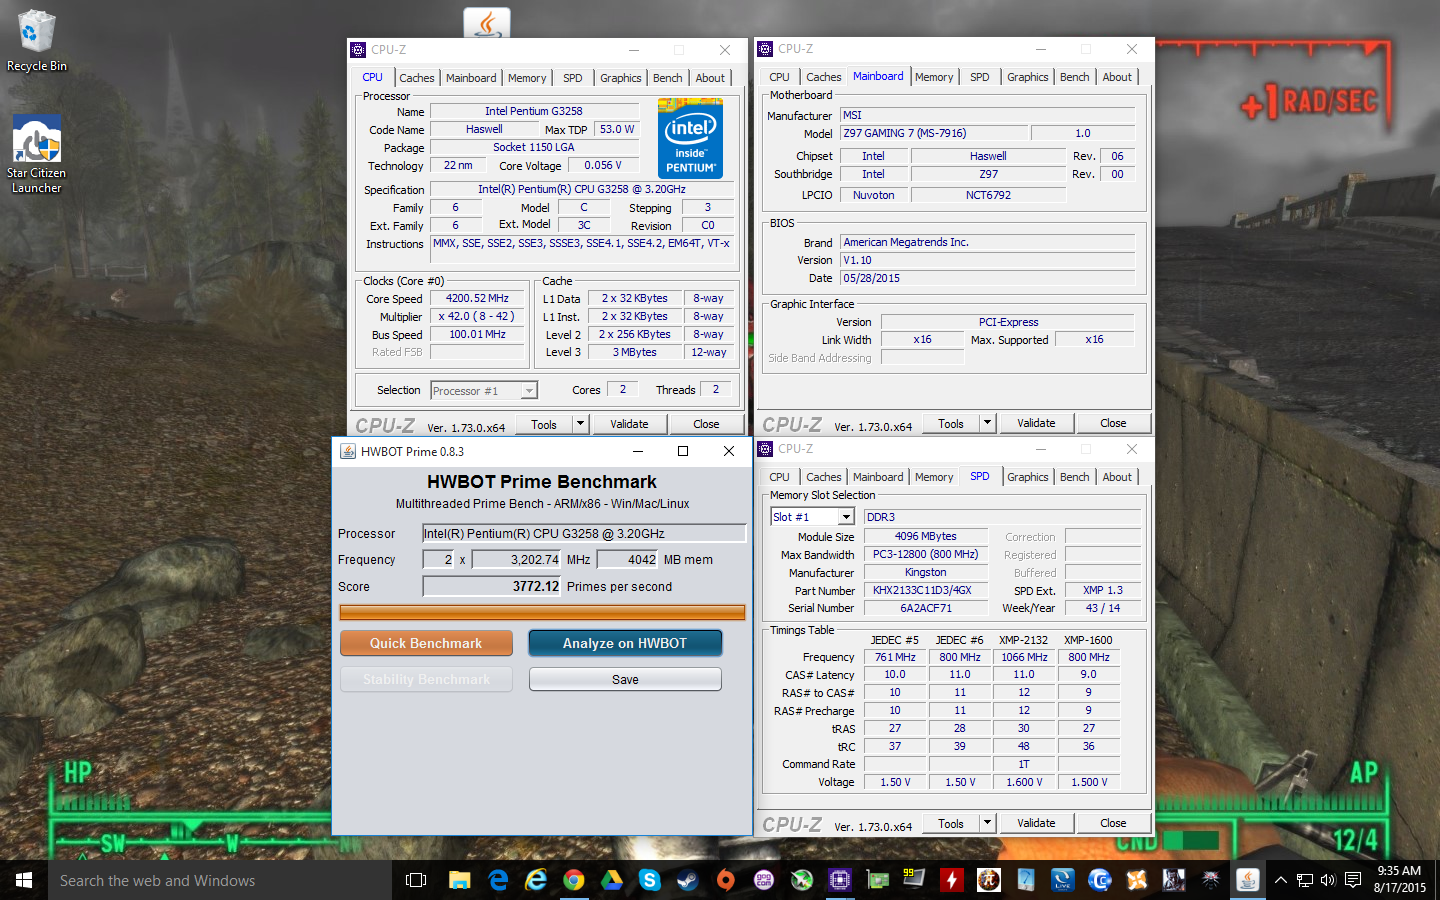The image size is (1440, 900).
Task: Select the Recycle Bin desktop icon
Action: point(37,41)
